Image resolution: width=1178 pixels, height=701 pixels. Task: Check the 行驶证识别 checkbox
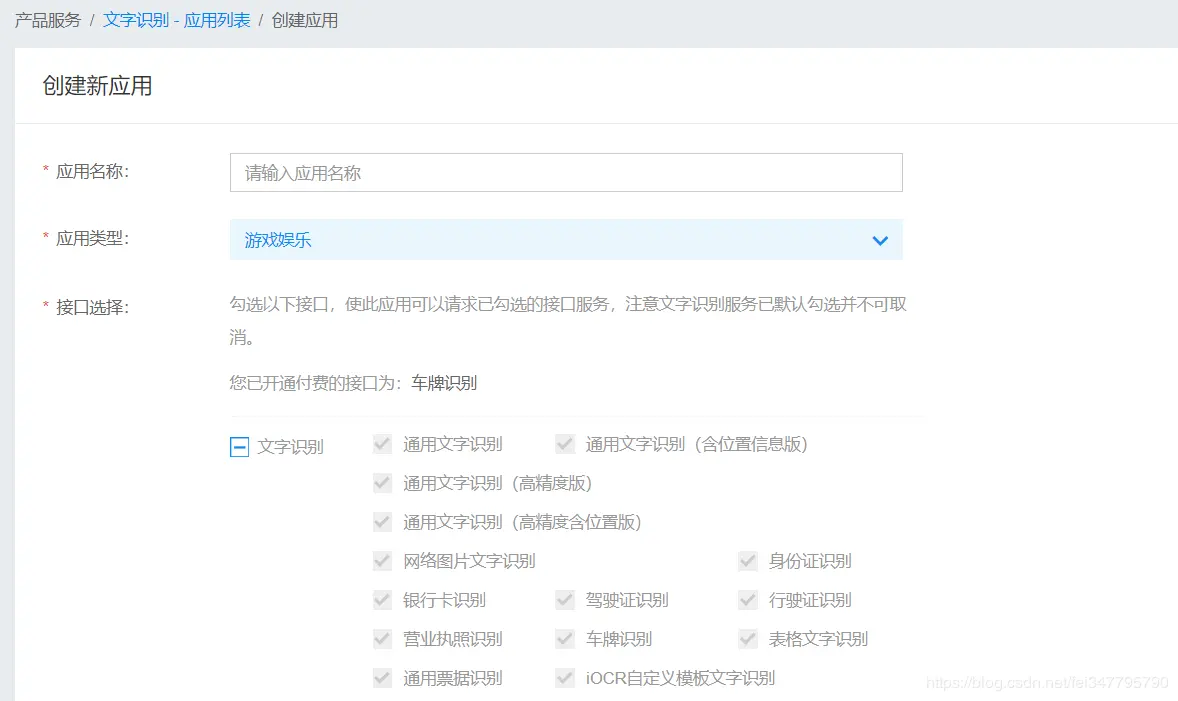747,600
